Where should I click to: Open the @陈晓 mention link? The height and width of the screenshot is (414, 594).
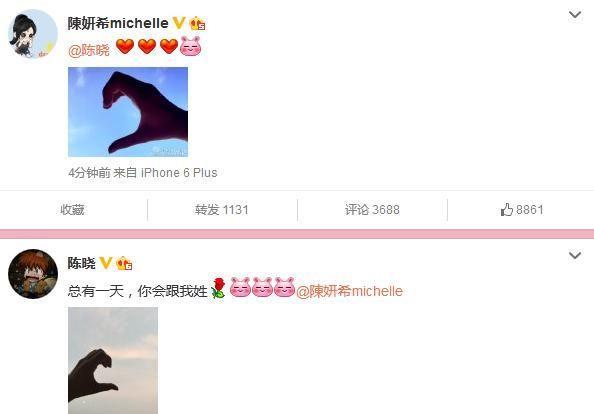pos(89,50)
